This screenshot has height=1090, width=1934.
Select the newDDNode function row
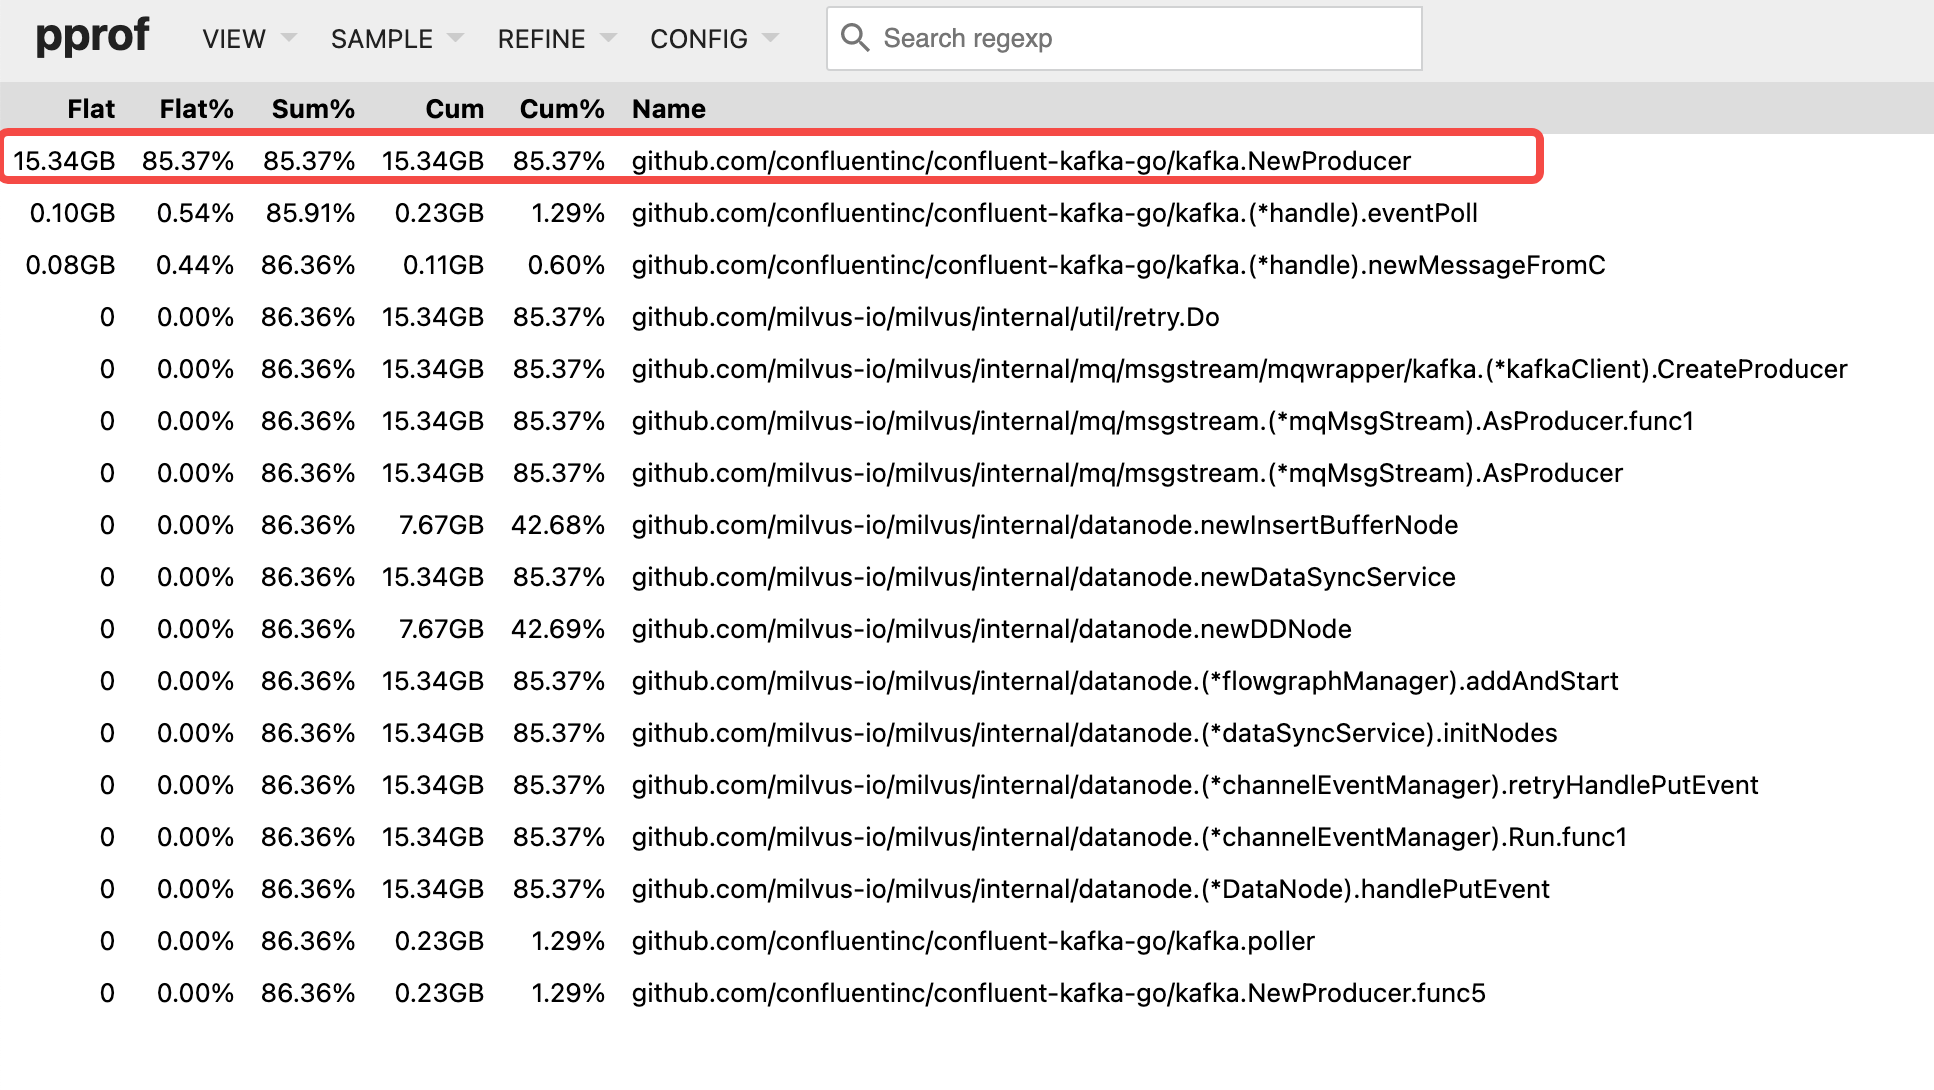pyautogui.click(x=990, y=629)
